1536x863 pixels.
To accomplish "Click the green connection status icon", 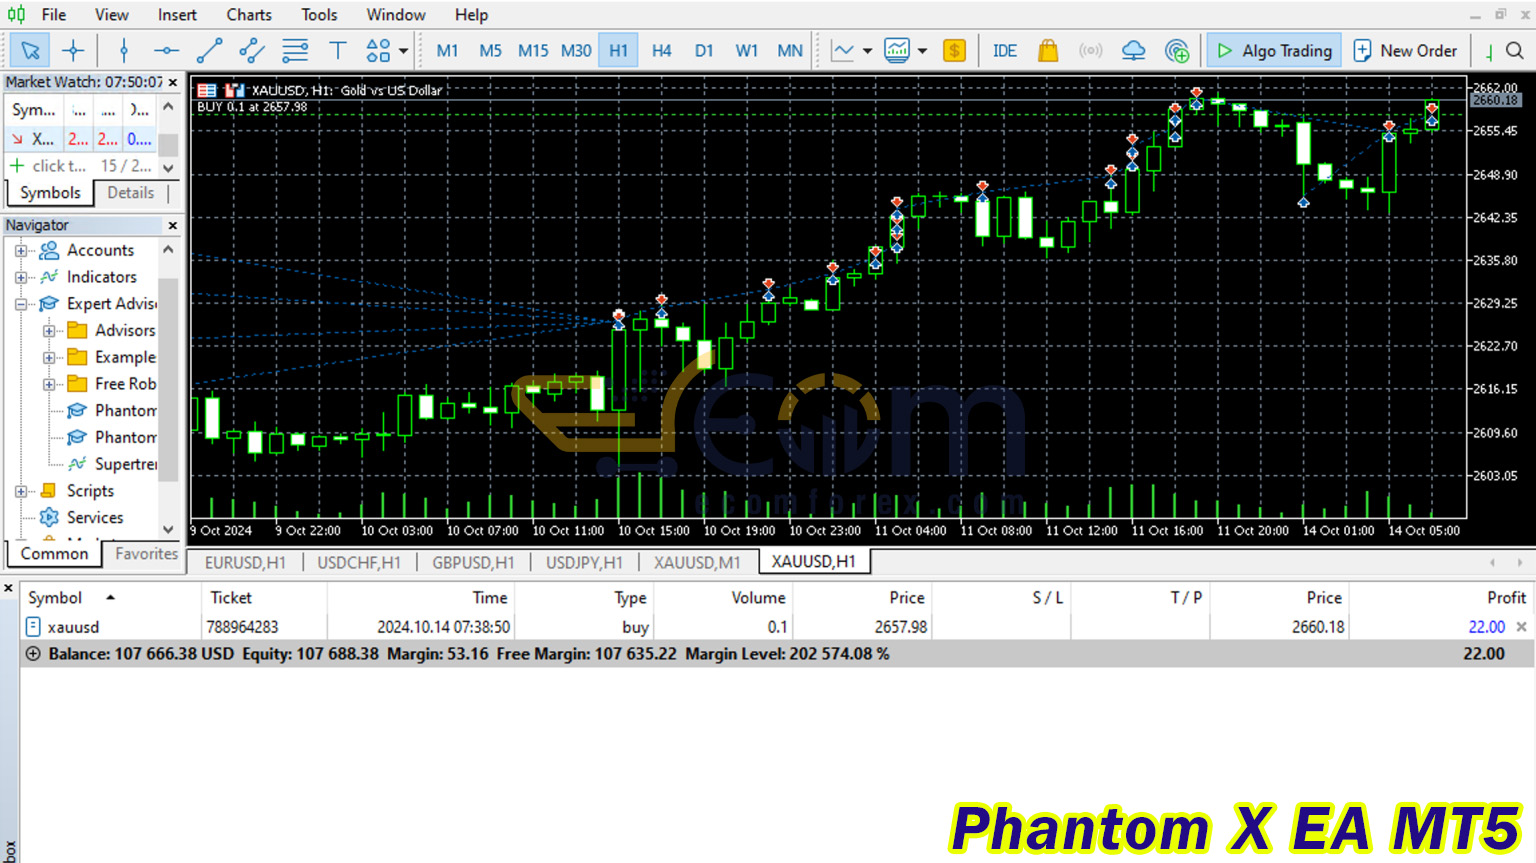I will coord(1489,51).
